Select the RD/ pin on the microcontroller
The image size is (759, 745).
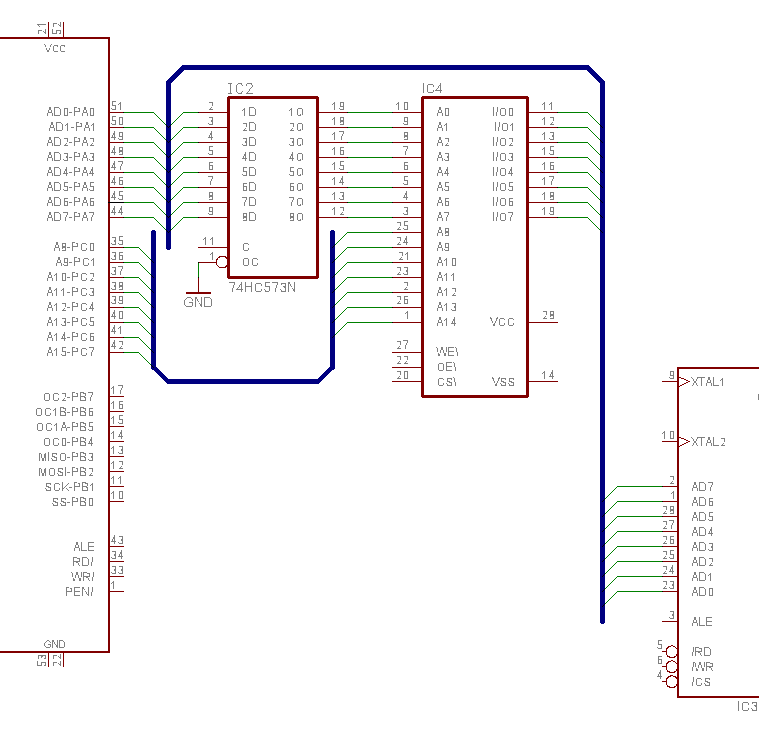point(83,562)
